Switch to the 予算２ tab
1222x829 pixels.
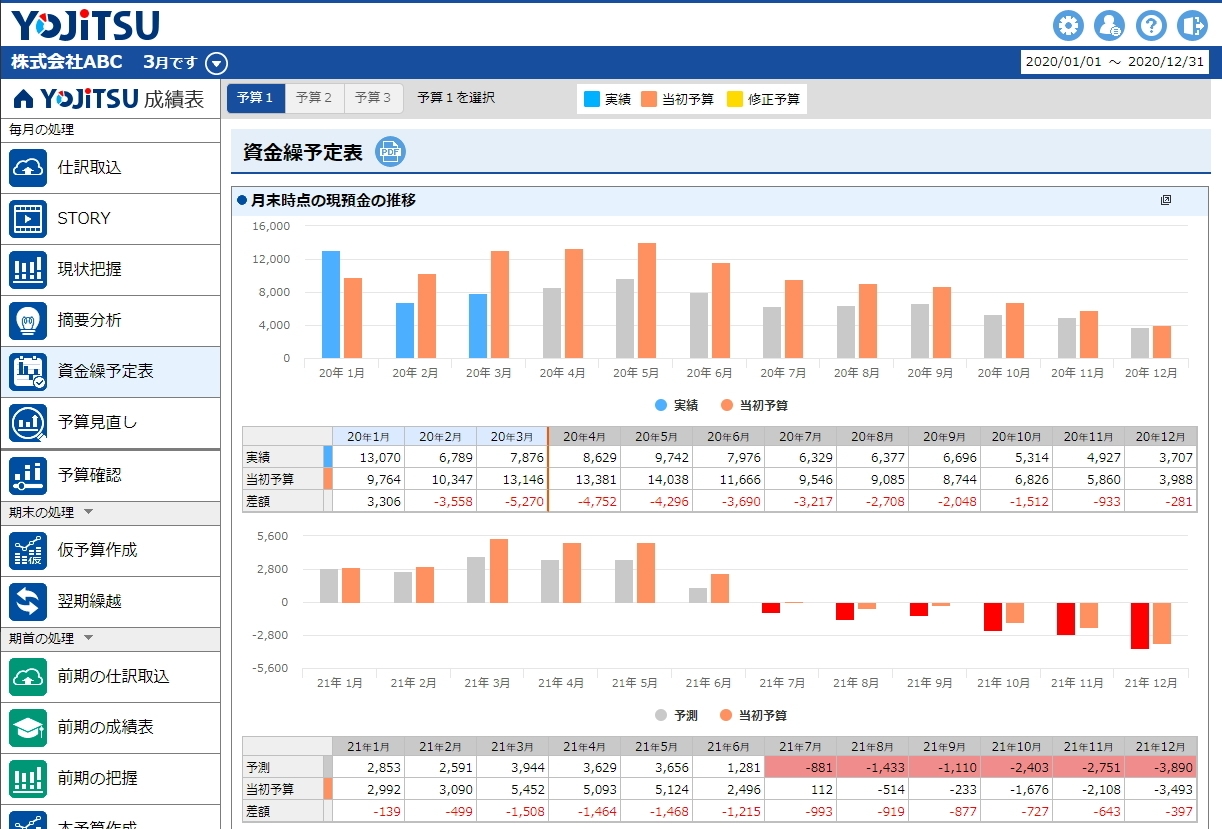[x=314, y=98]
